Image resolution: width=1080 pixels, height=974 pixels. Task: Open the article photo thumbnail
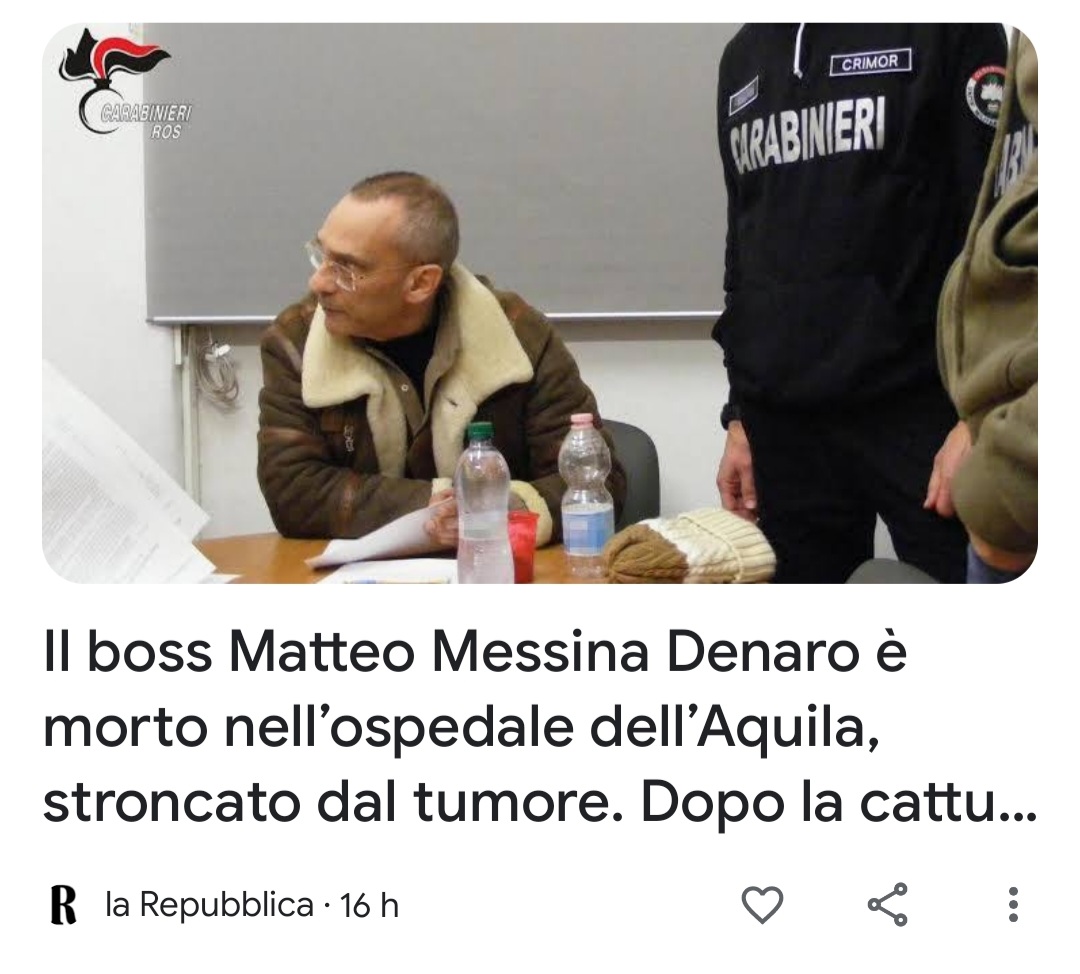click(x=539, y=303)
